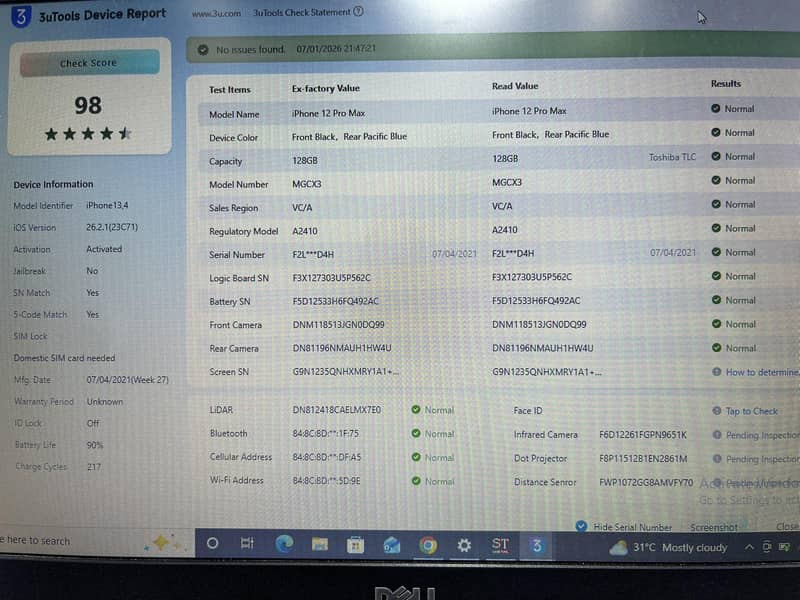The image size is (800, 600).
Task: Expand the hidden system tray icons chevron
Action: pos(749,547)
